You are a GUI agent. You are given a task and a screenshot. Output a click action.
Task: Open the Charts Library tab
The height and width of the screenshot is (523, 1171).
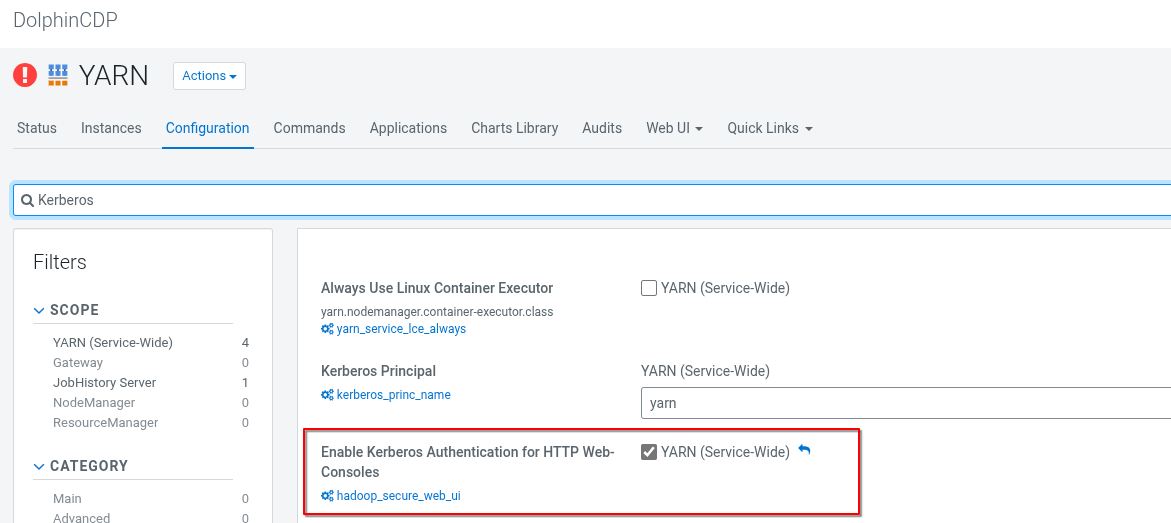click(514, 128)
